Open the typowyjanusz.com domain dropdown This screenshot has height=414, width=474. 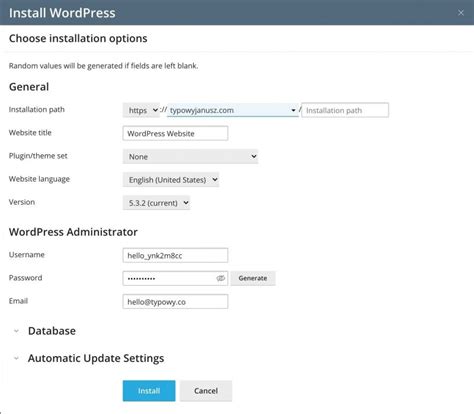tap(232, 110)
